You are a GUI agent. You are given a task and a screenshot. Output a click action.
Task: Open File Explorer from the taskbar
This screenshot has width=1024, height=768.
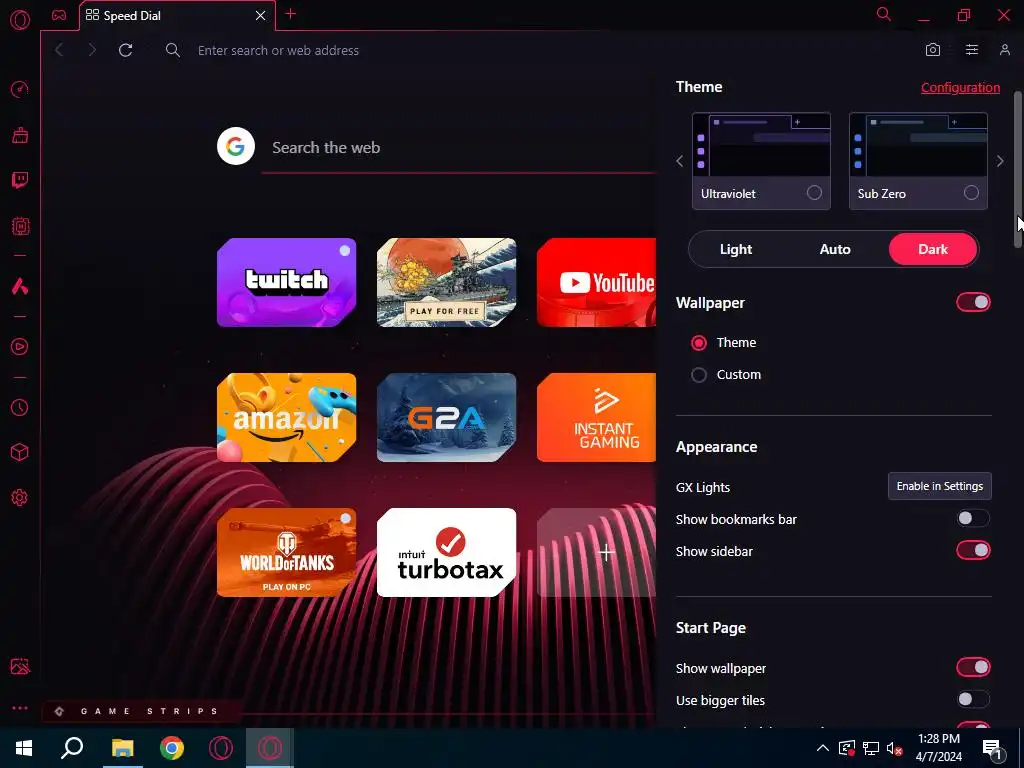coord(122,748)
